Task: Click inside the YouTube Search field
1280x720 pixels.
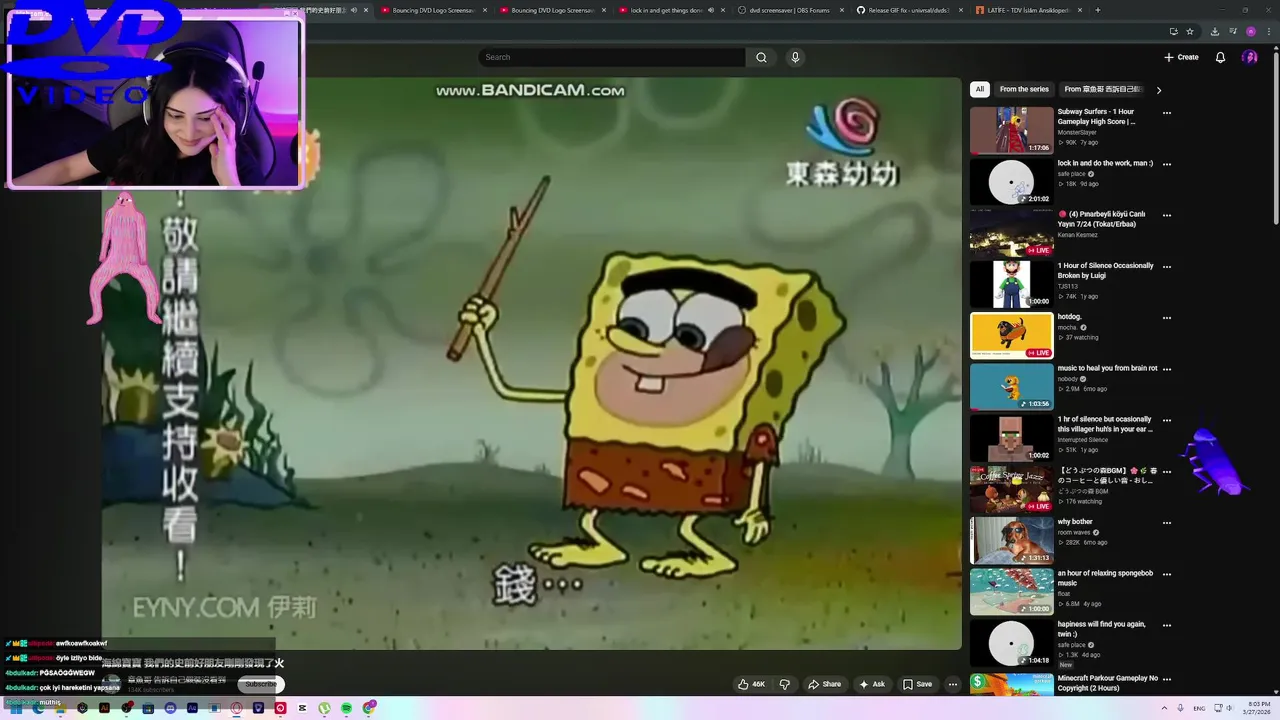Action: 612,57
